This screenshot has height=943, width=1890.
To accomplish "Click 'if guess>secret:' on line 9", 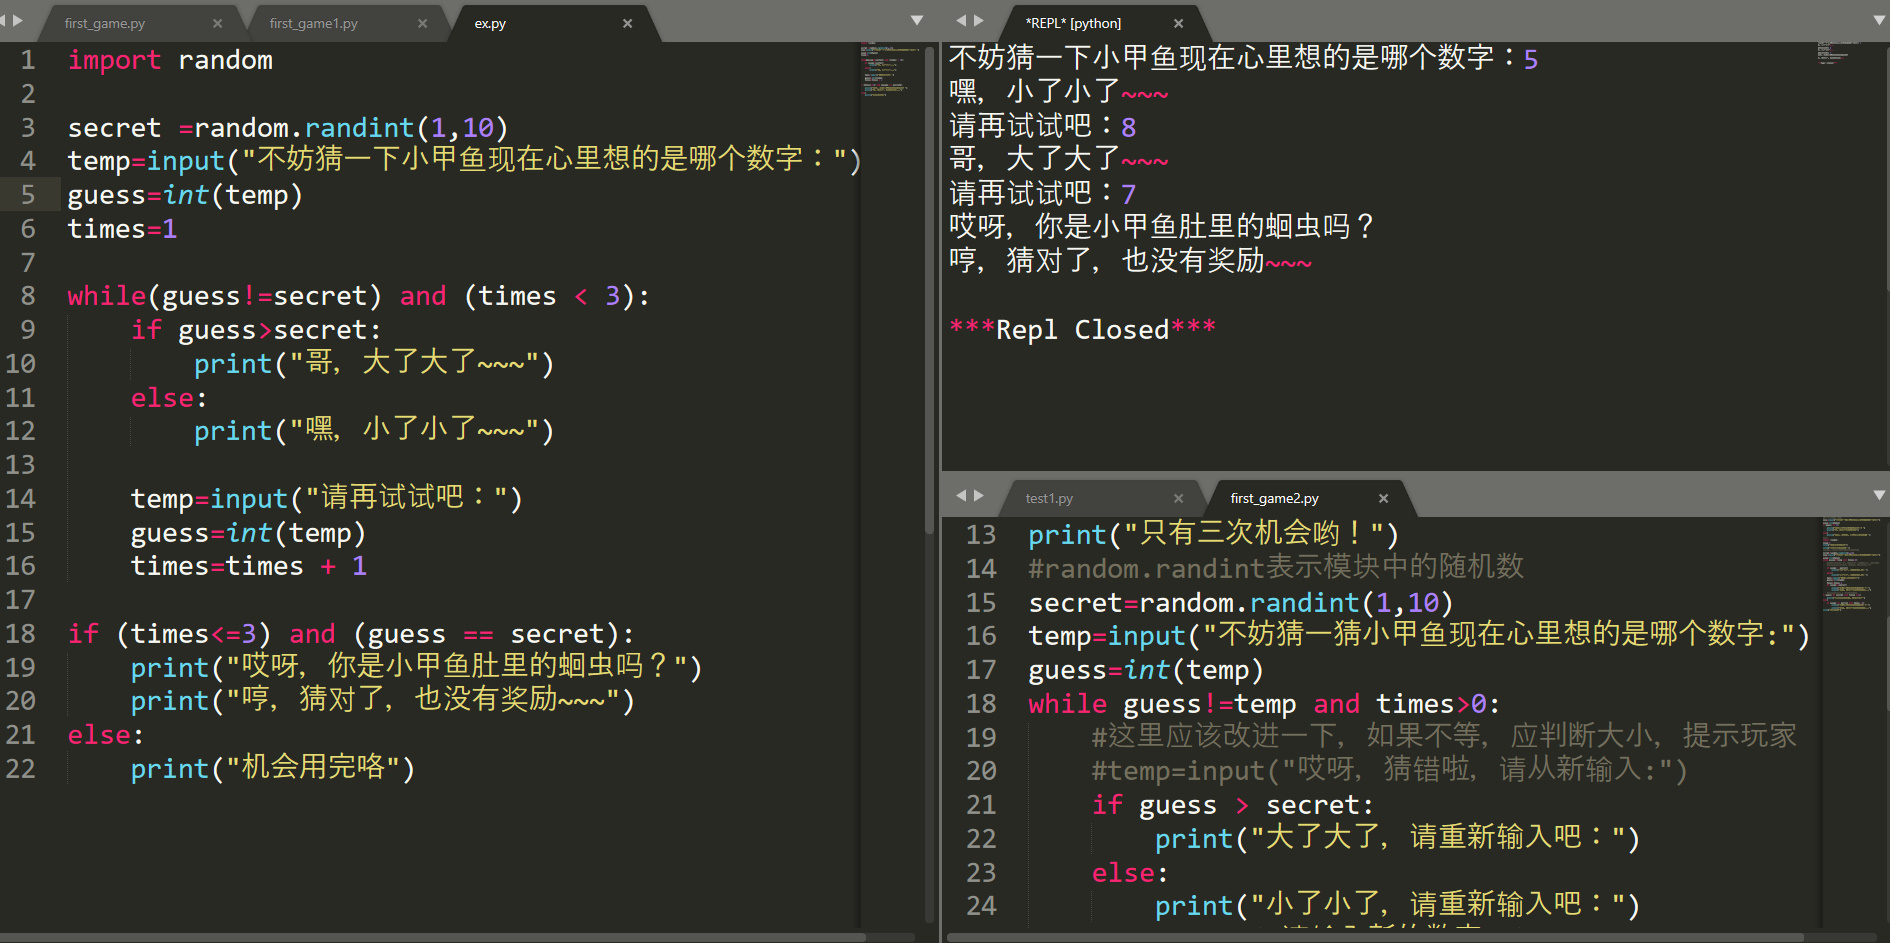I will pos(256,330).
